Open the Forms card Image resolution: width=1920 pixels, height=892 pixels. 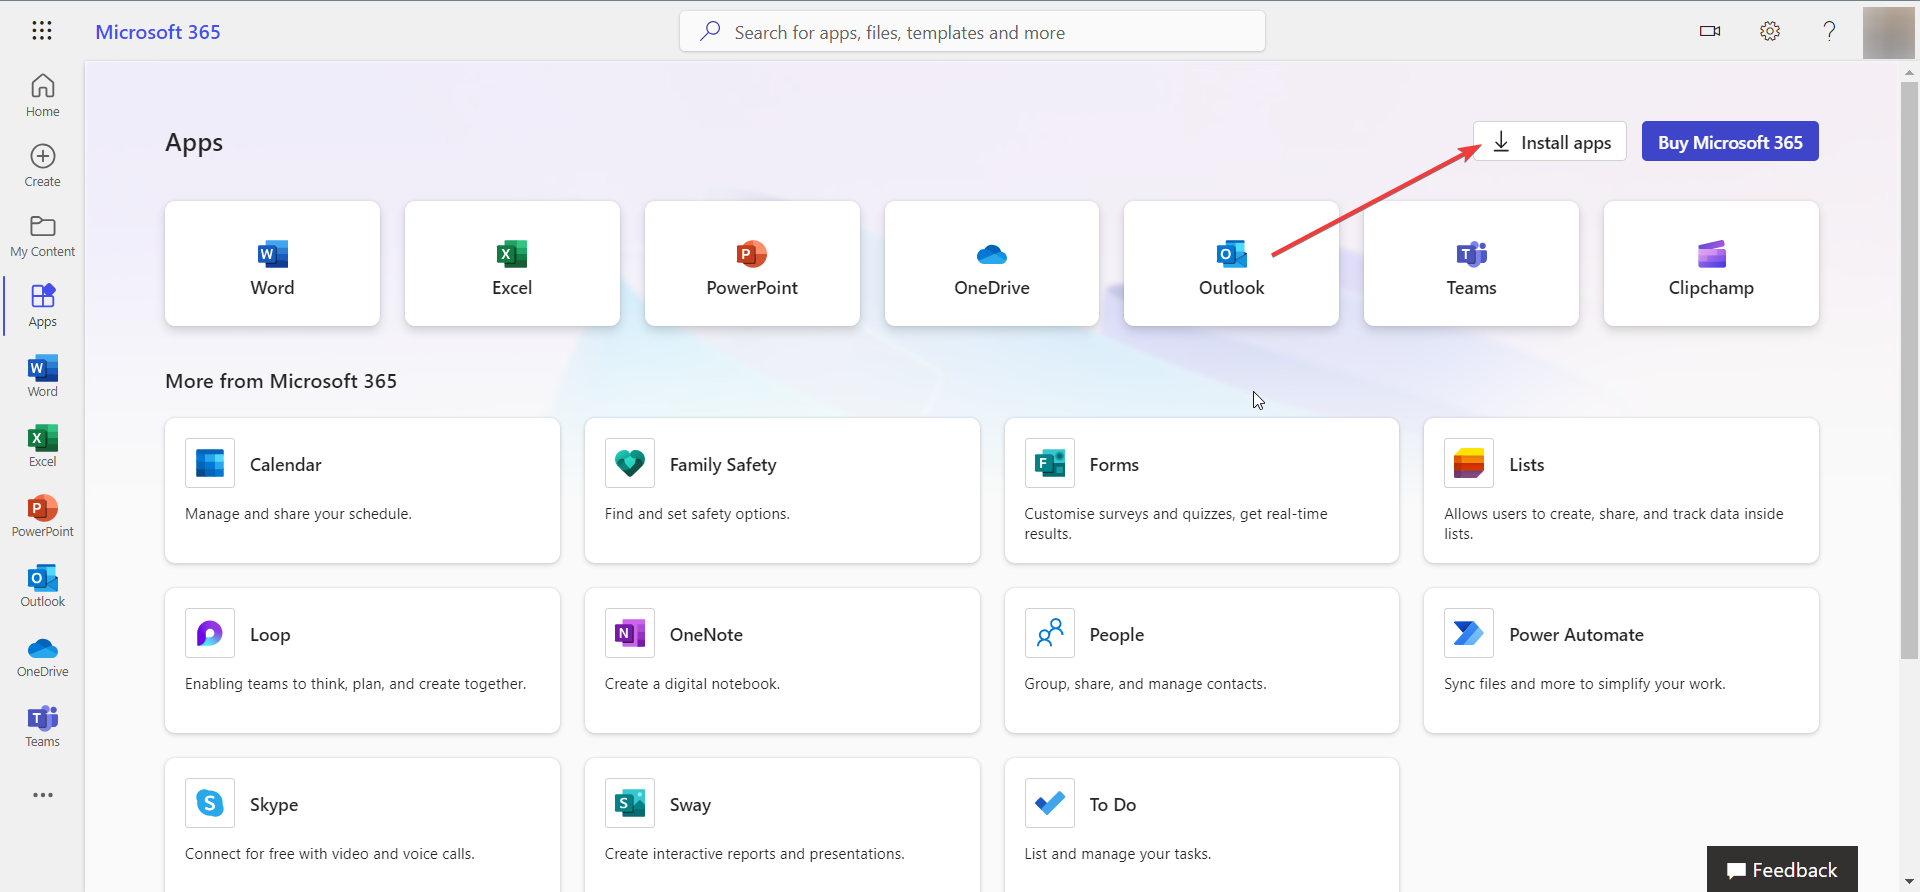tap(1202, 490)
